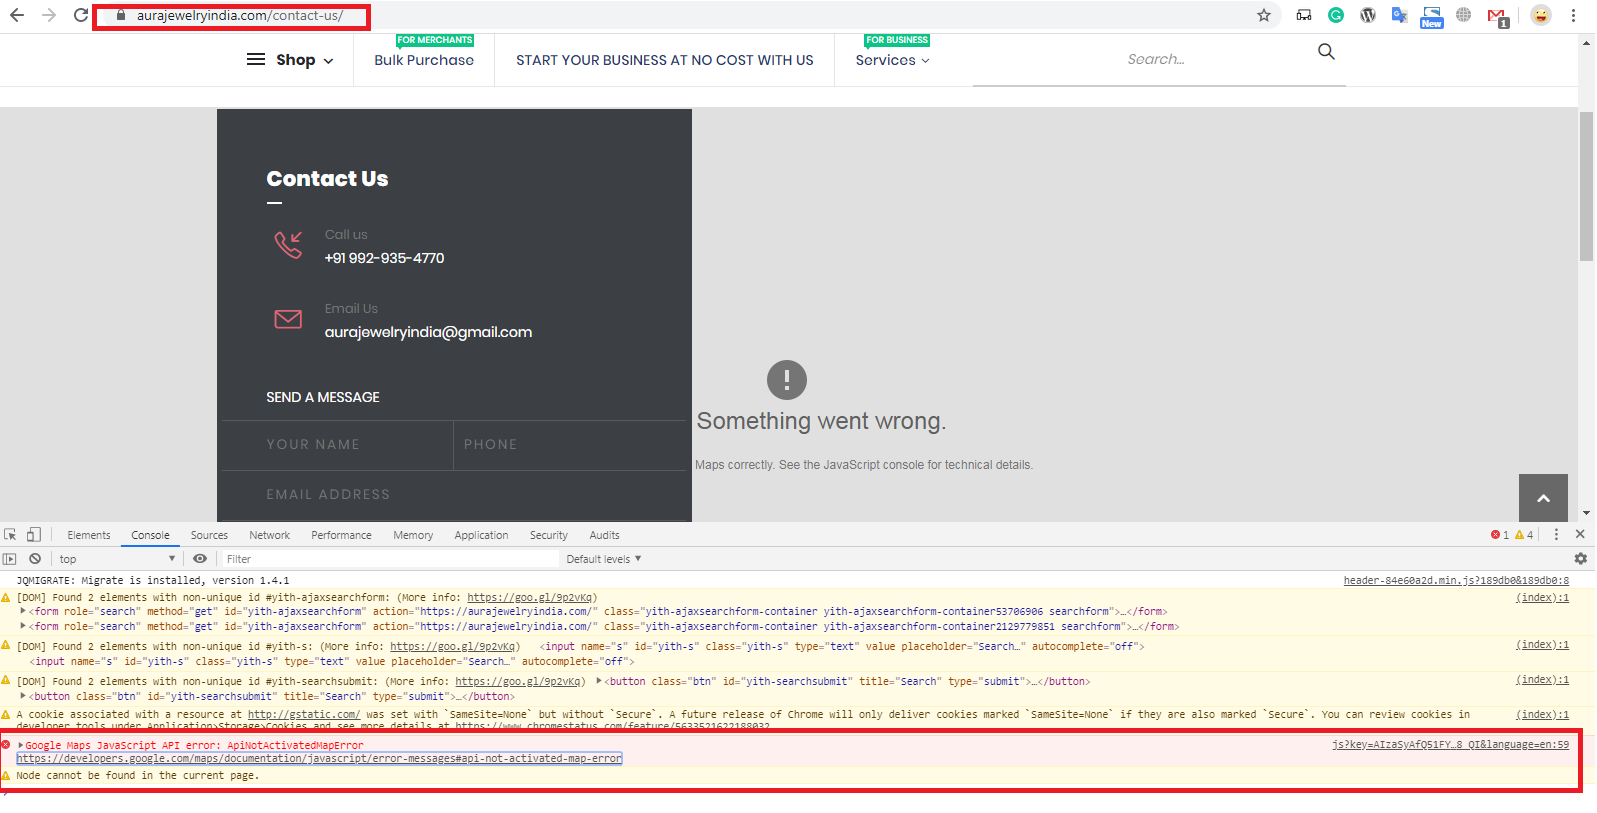Click the browser forward arrow
1597x813 pixels.
click(49, 15)
